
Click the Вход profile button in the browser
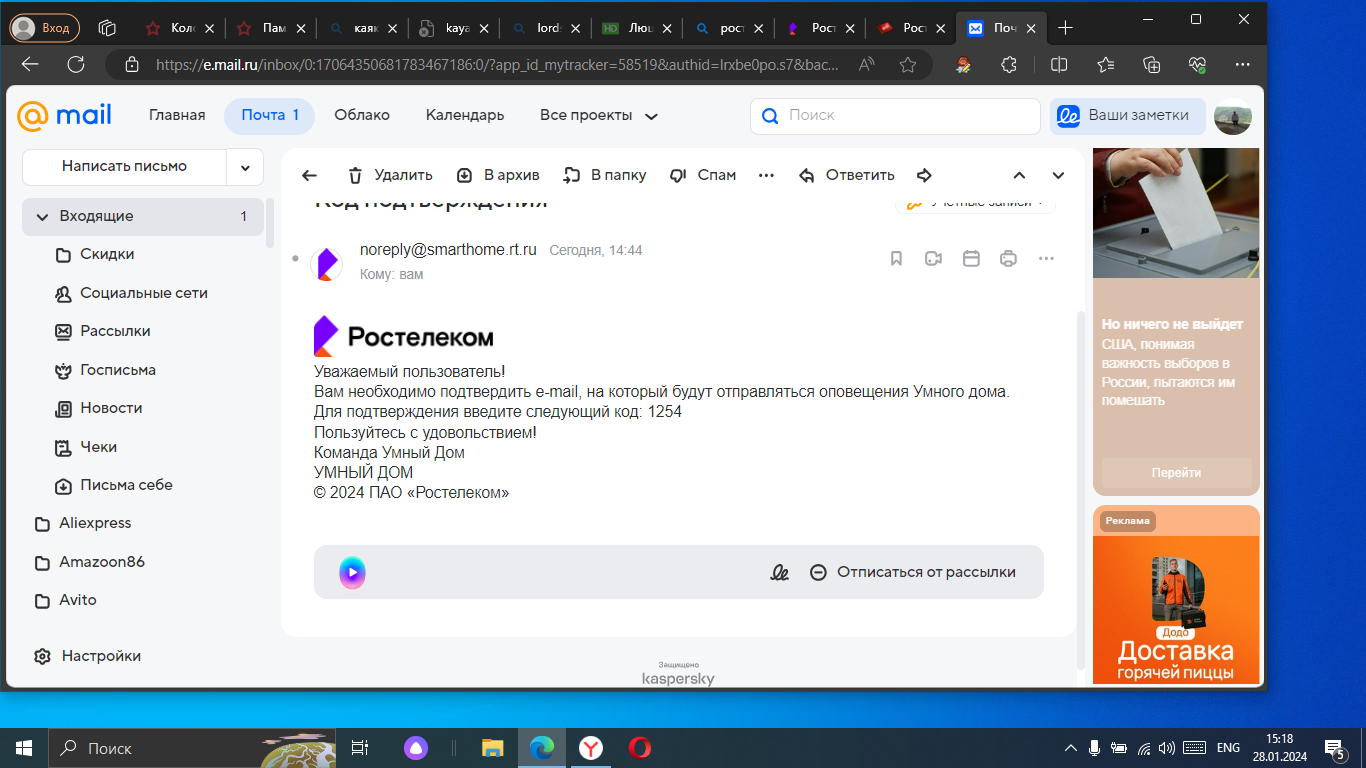point(44,28)
